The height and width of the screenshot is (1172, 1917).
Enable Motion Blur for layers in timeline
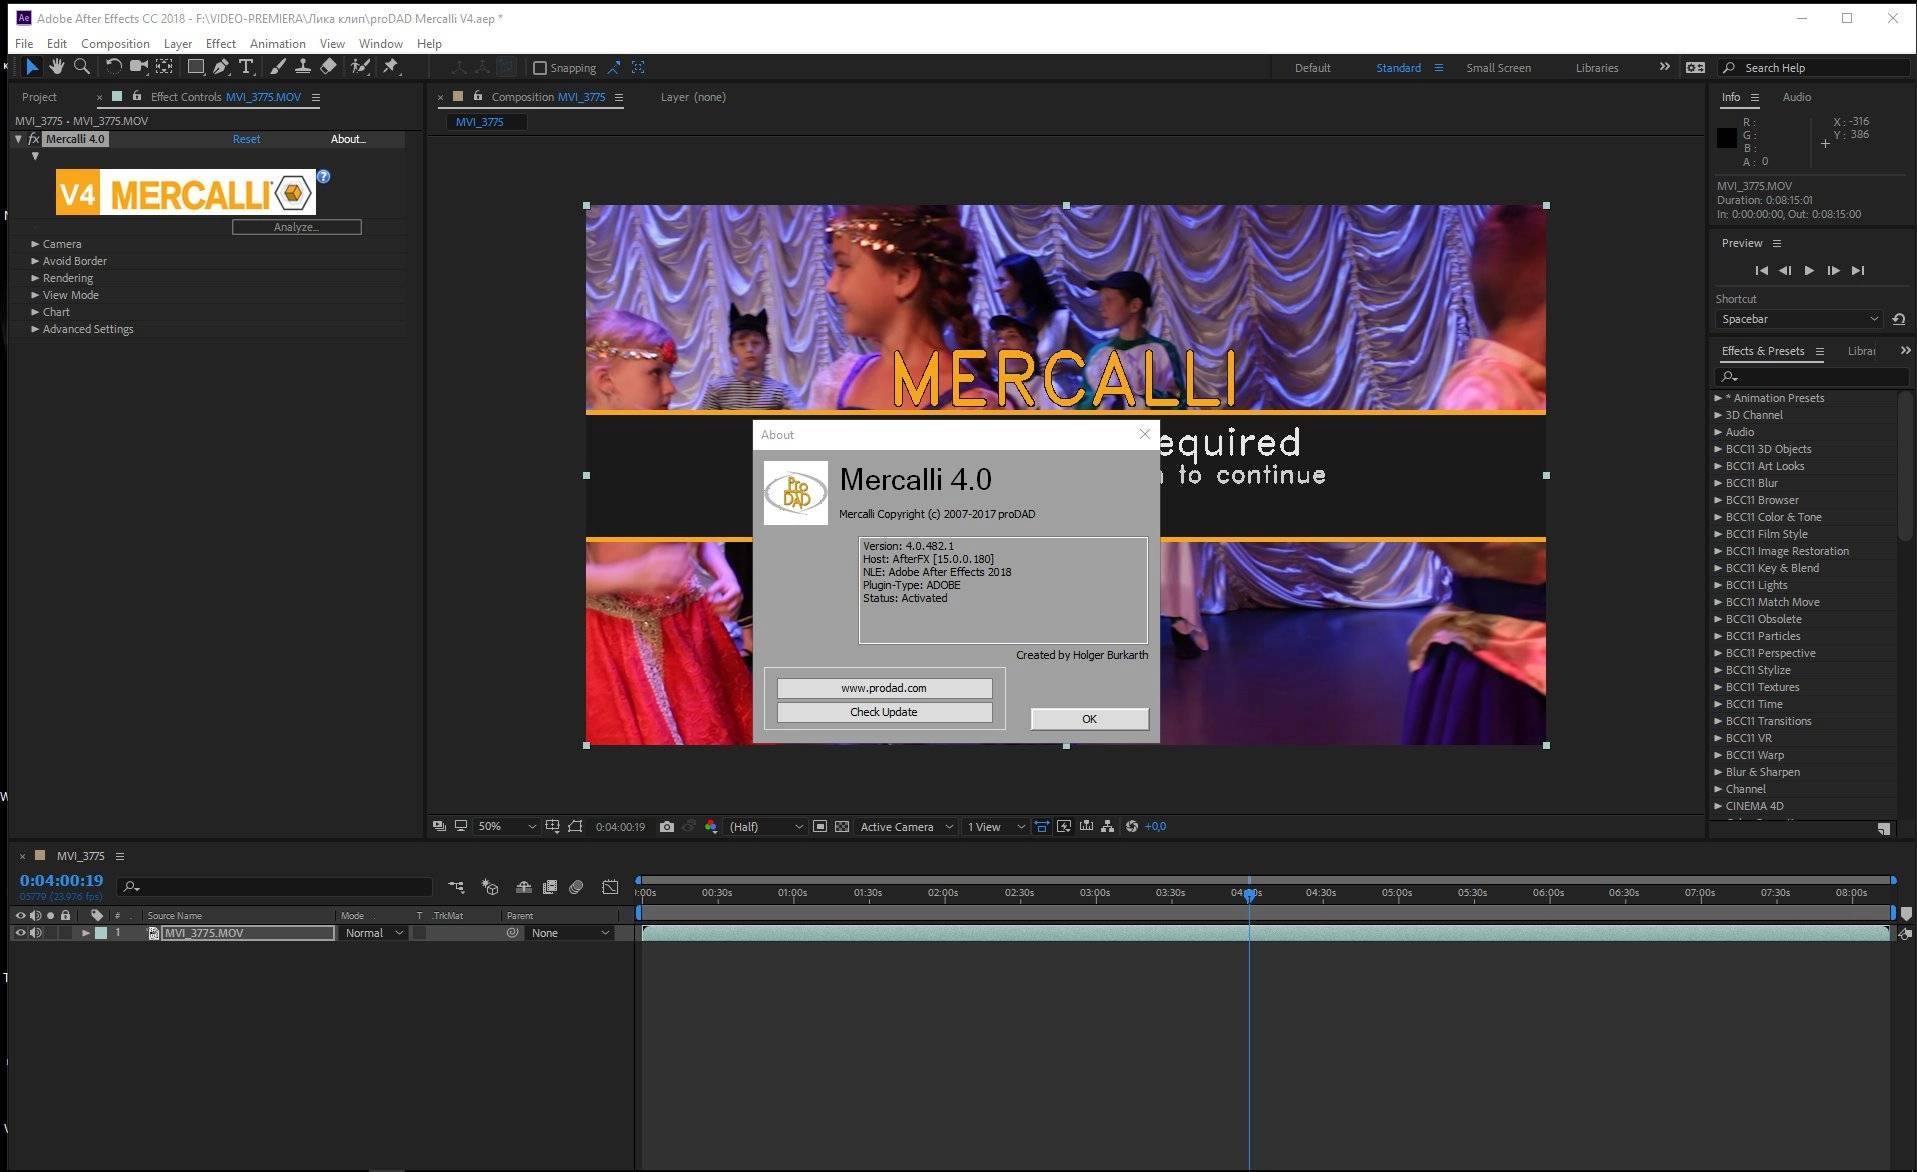[576, 887]
